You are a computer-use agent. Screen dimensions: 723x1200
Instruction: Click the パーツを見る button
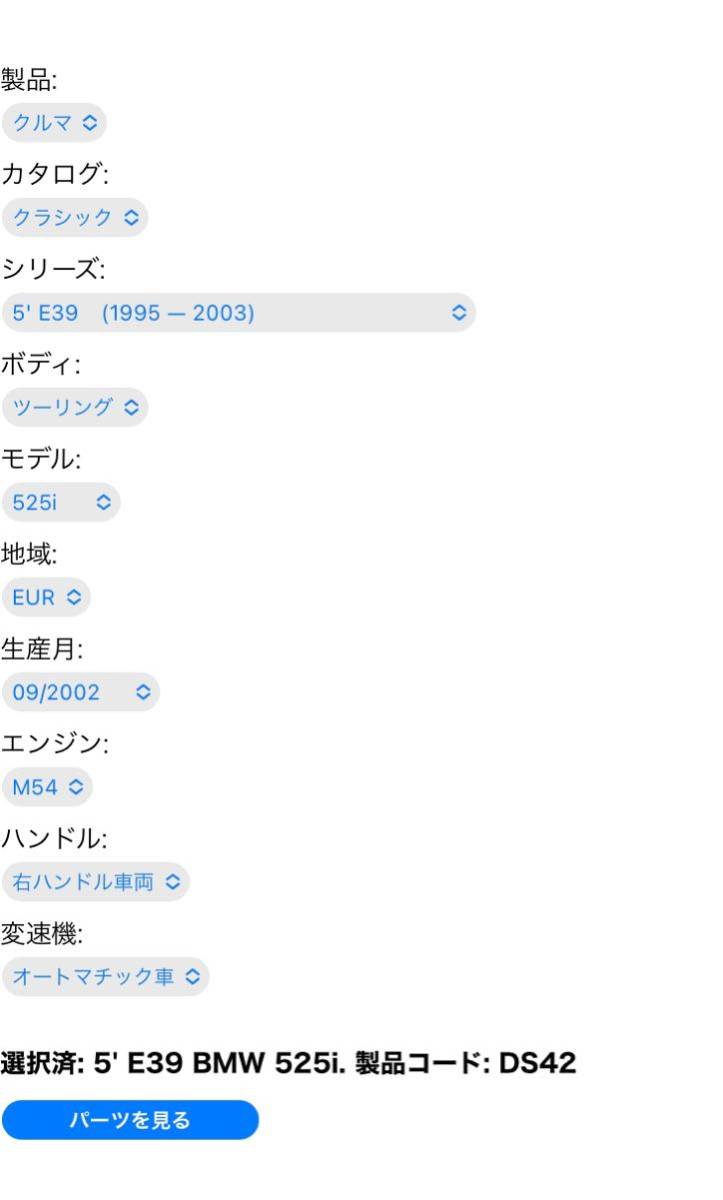click(x=130, y=1120)
